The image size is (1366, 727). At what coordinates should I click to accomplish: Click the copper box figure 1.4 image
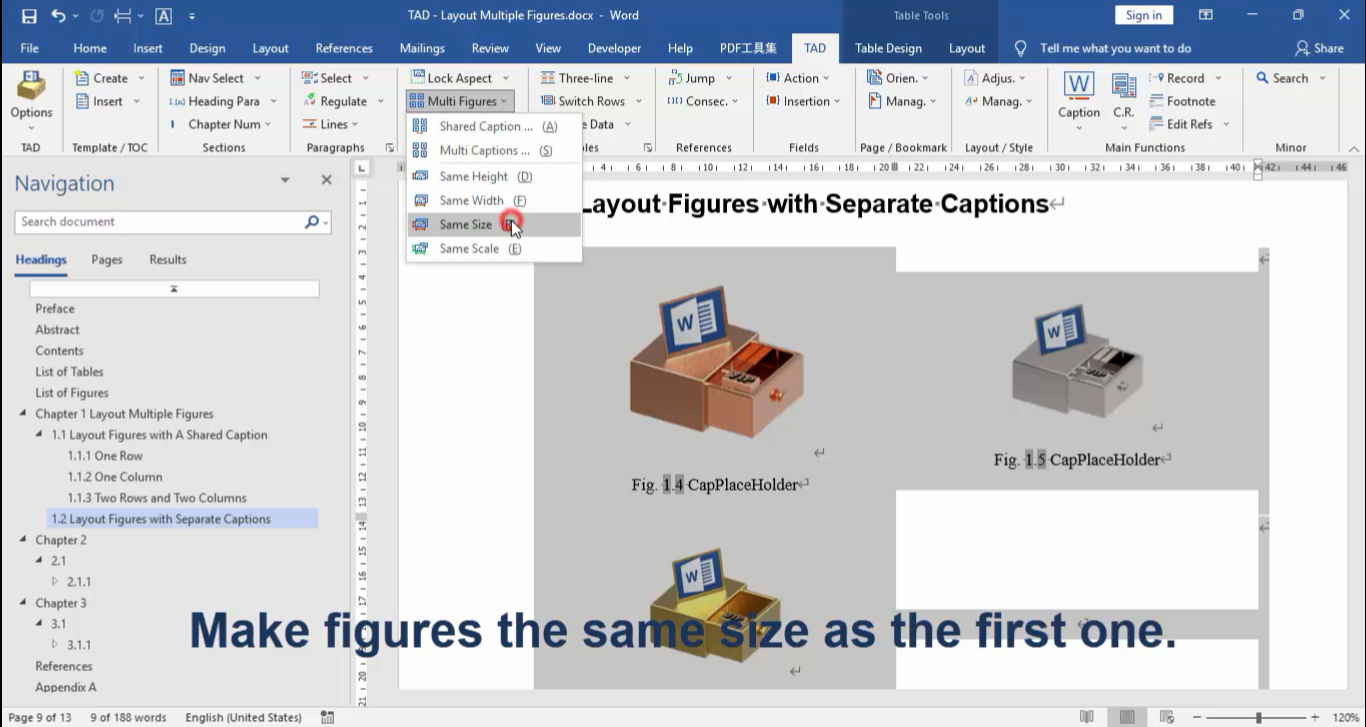click(717, 364)
